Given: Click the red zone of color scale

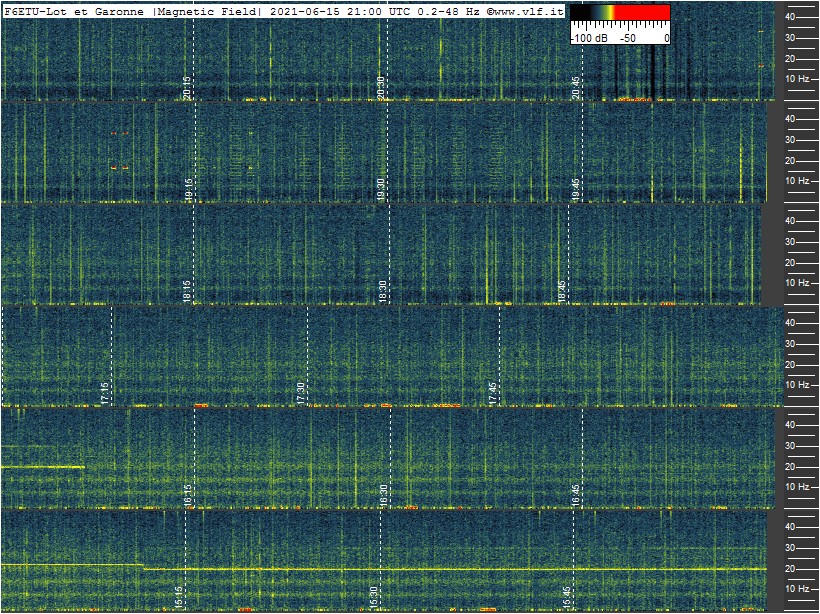Looking at the screenshot, I should 642,12.
